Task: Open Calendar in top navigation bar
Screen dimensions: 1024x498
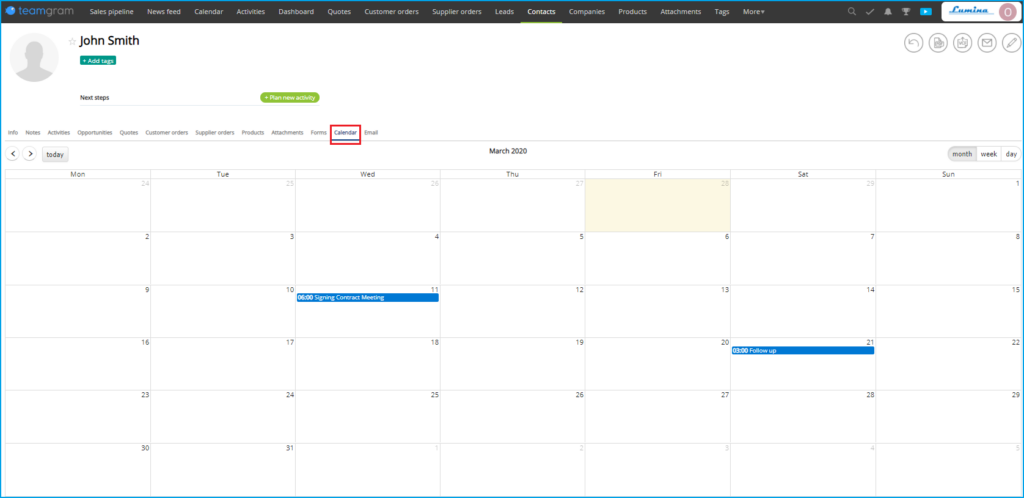Action: coord(209,12)
